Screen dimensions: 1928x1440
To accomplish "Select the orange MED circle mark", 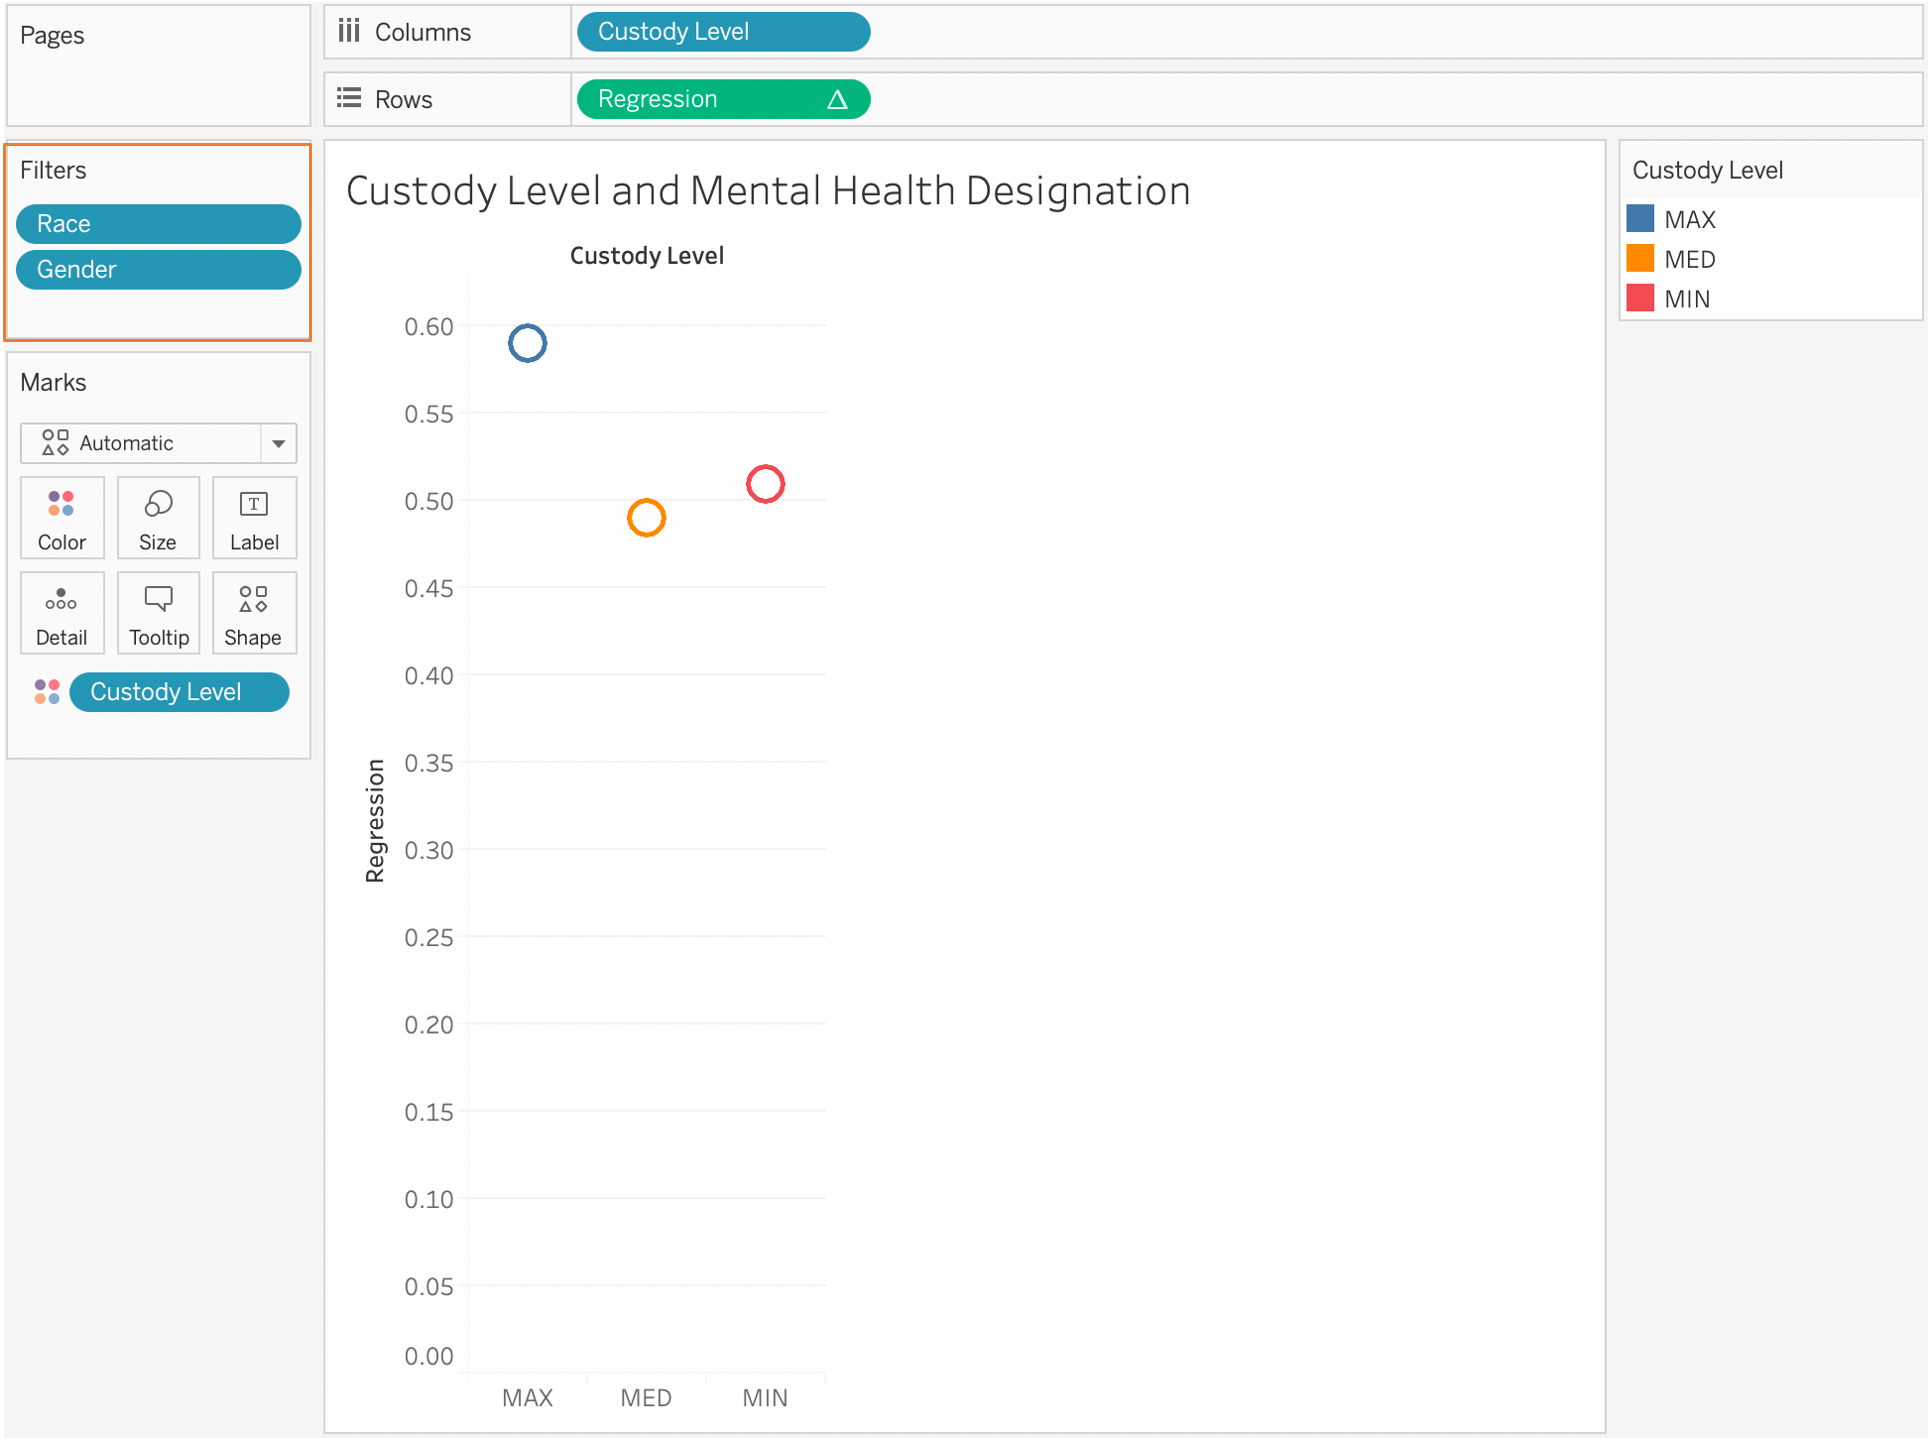I will click(646, 518).
